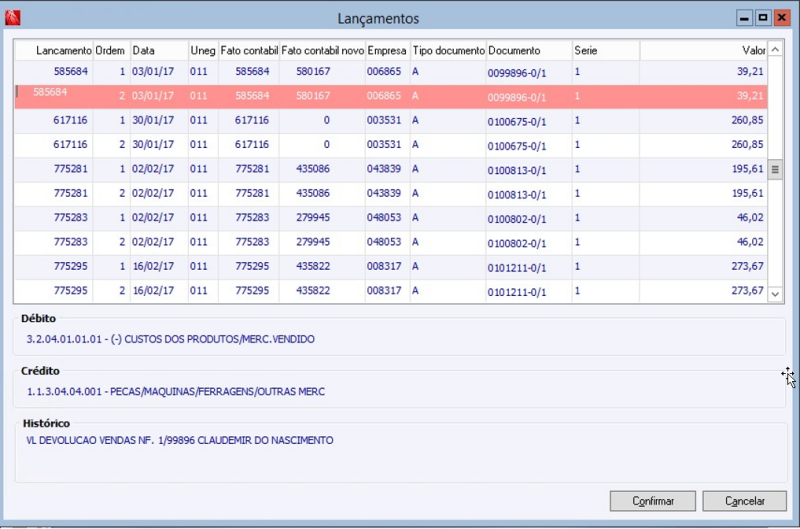
Task: Sort by the Data column header
Action: point(159,51)
